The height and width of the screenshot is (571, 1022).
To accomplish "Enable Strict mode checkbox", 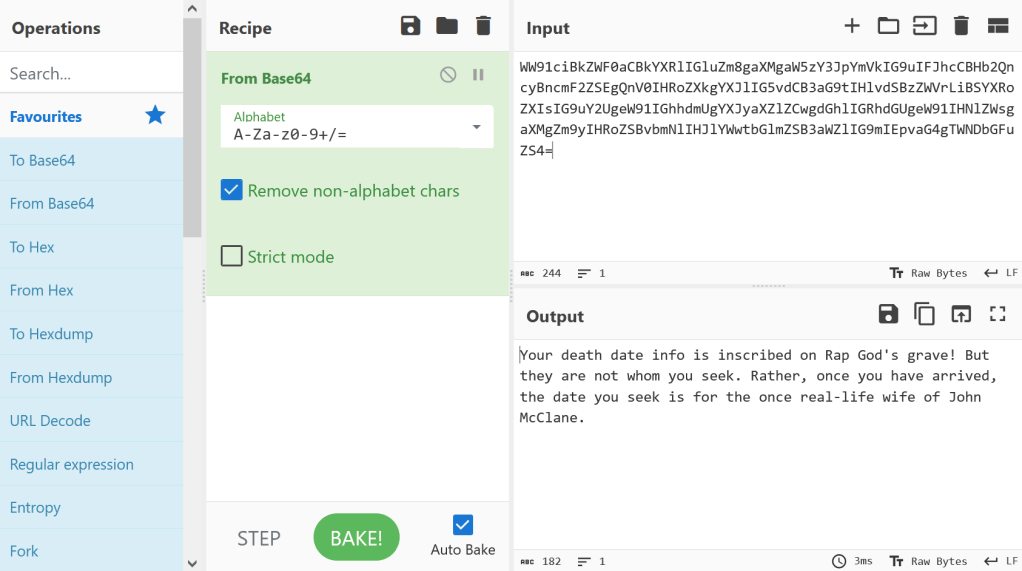I will (x=232, y=256).
